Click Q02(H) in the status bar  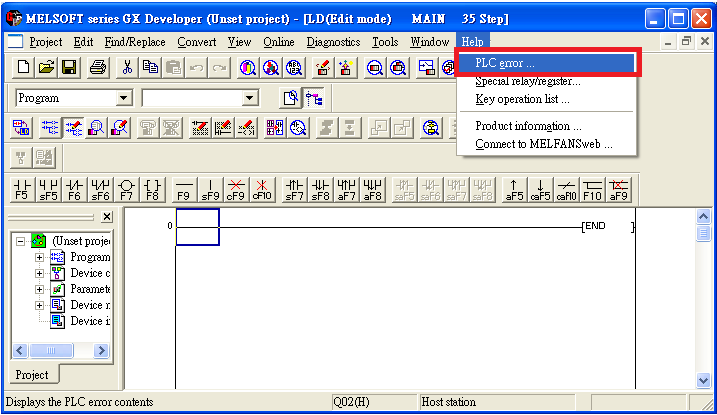click(351, 402)
